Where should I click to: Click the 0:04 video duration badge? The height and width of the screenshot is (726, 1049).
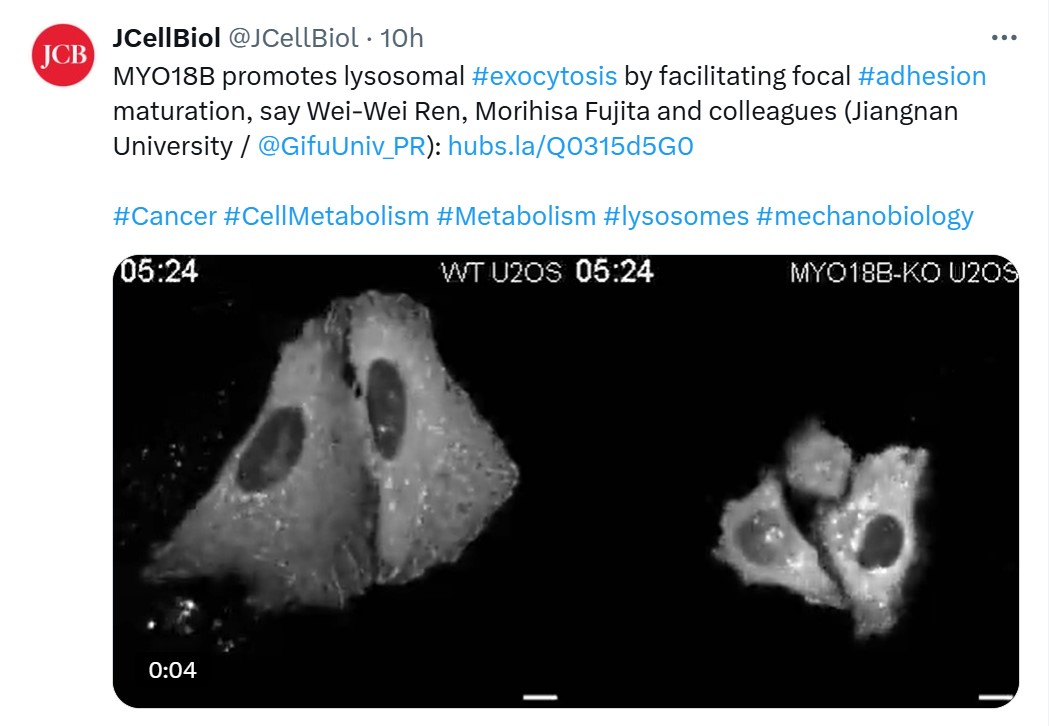coord(173,670)
